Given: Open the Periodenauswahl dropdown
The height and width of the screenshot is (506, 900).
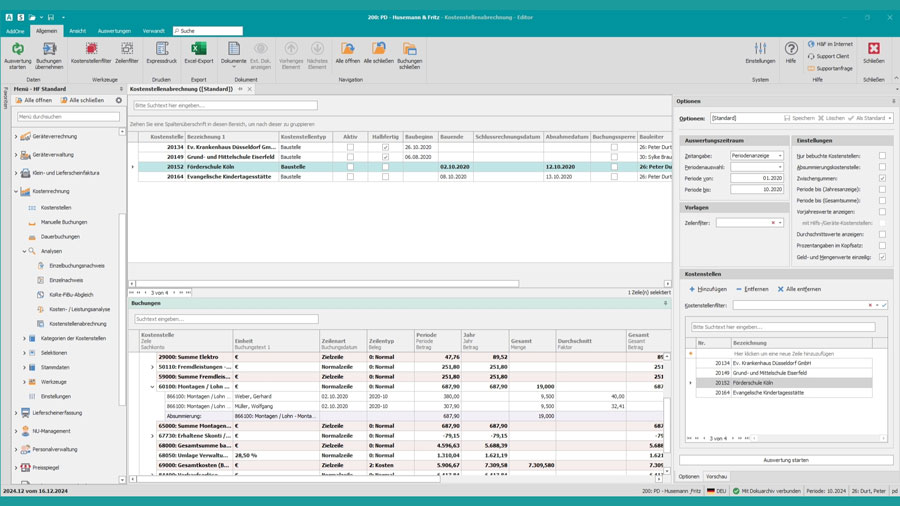Looking at the screenshot, I should 779,167.
